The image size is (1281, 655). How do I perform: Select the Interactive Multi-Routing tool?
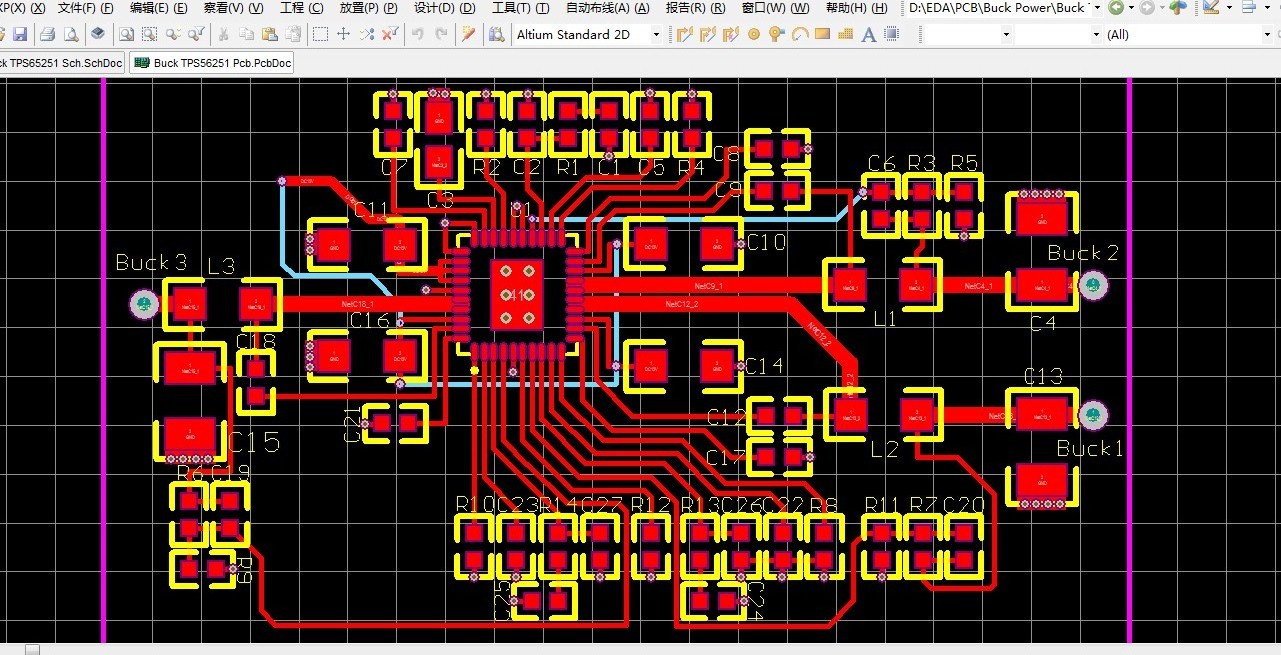click(731, 34)
